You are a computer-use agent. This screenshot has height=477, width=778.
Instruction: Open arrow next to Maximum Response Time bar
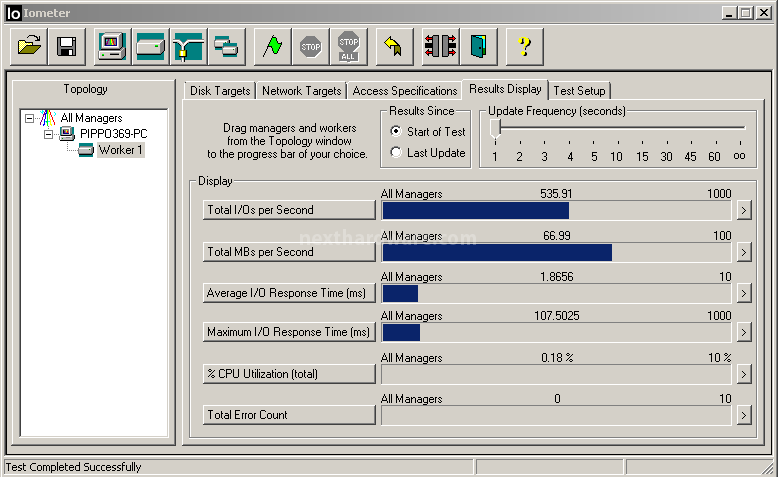click(743, 332)
